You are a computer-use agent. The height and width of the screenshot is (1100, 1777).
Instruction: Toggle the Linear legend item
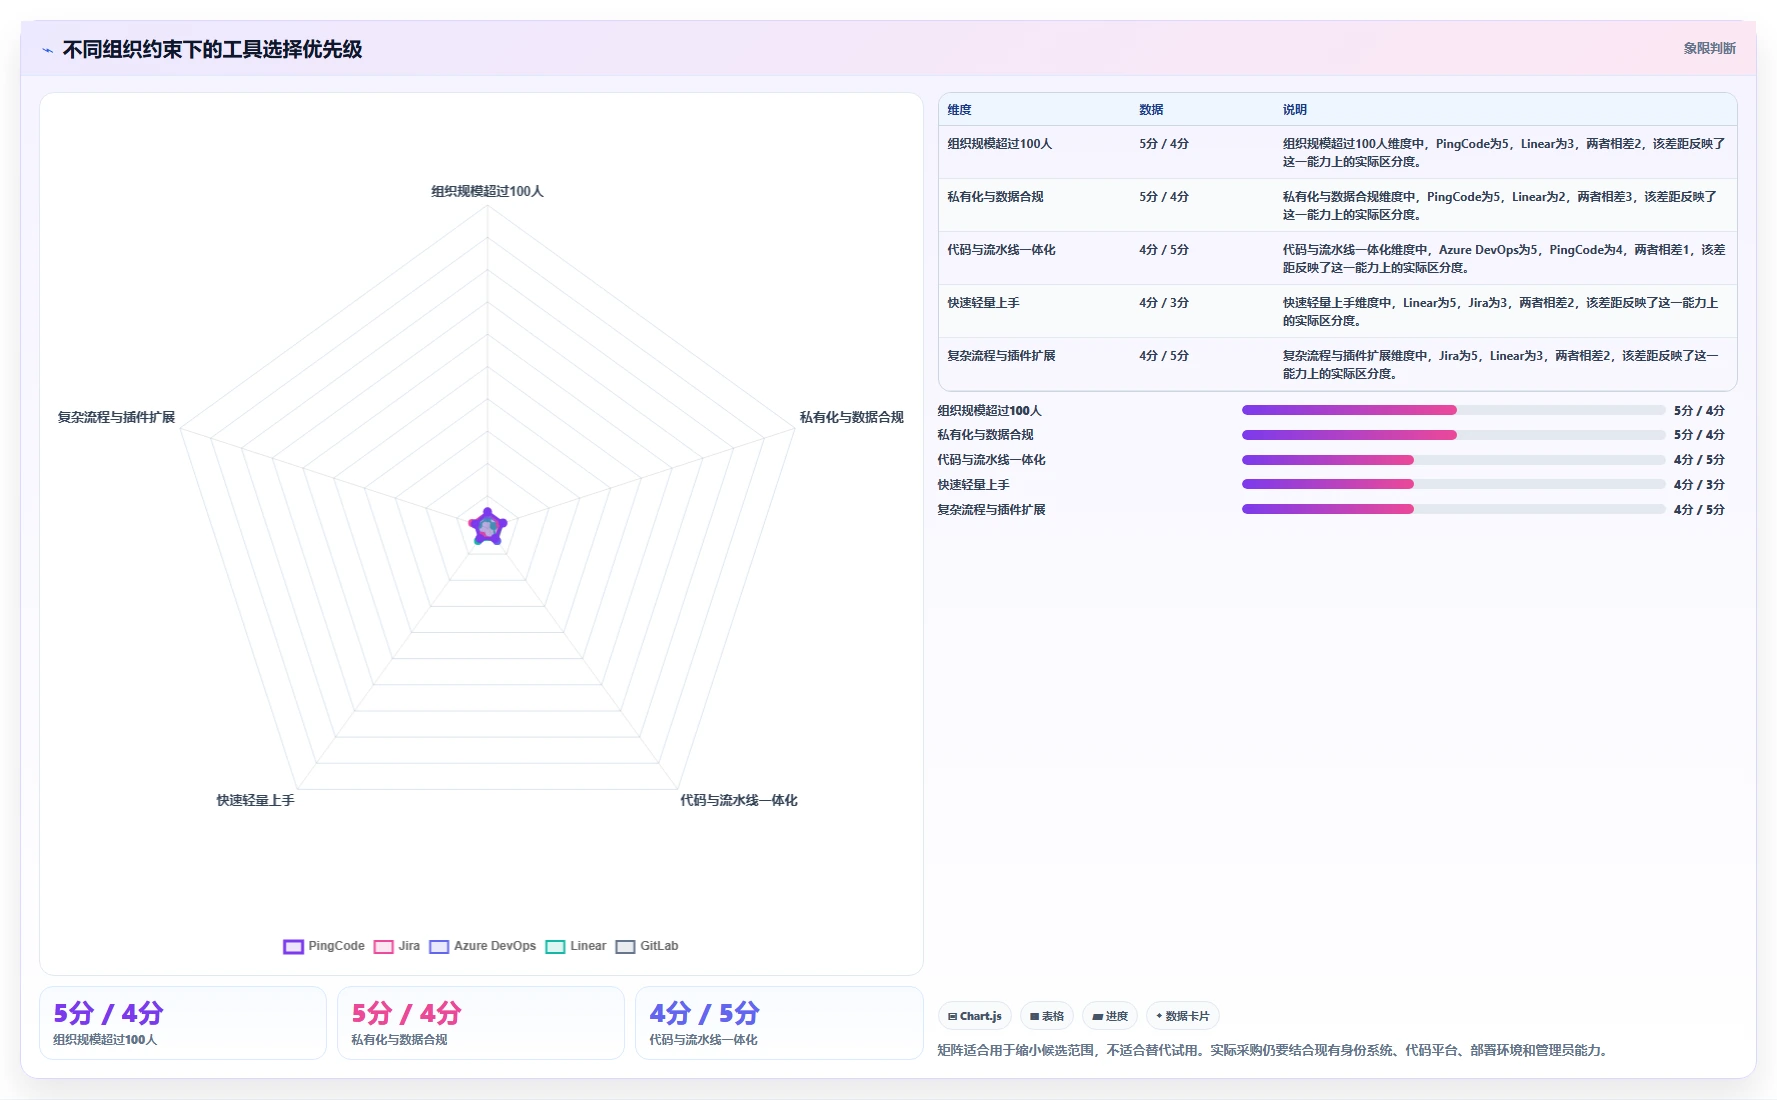(x=576, y=946)
